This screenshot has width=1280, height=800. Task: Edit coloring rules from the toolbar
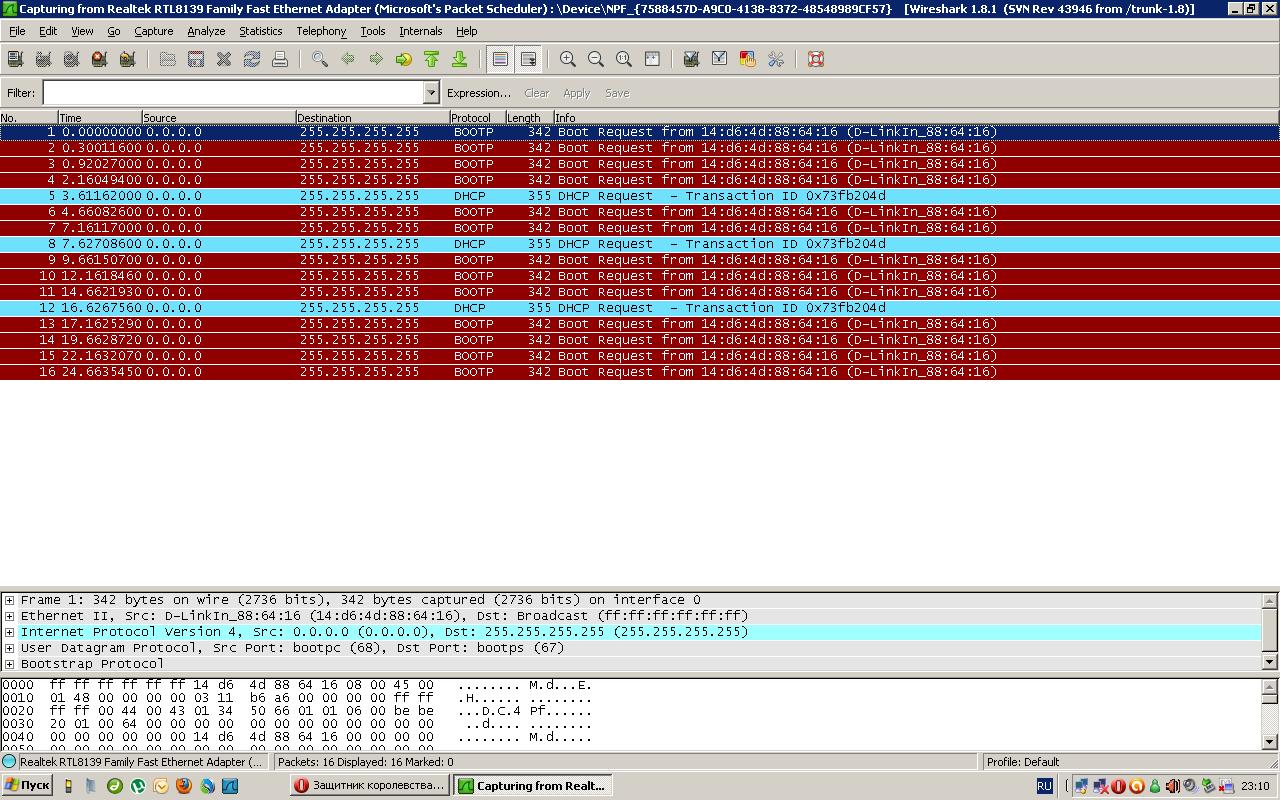(747, 59)
